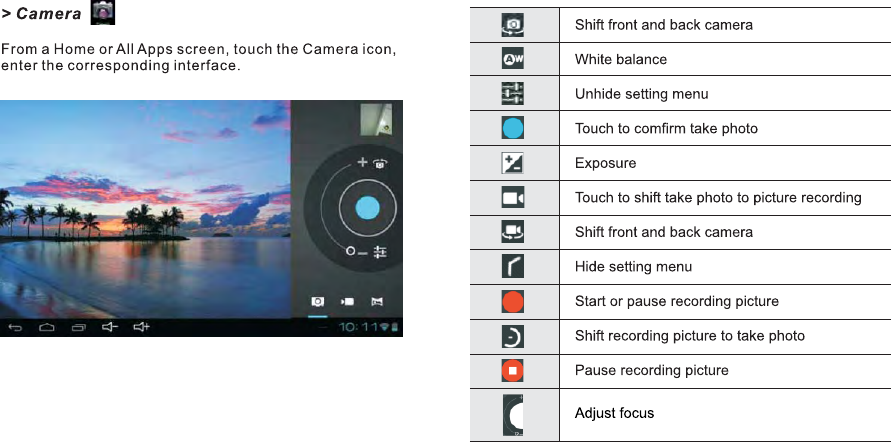Screen dimensions: 891x442
Task: Click the White balance icon in the table
Action: pos(513,59)
